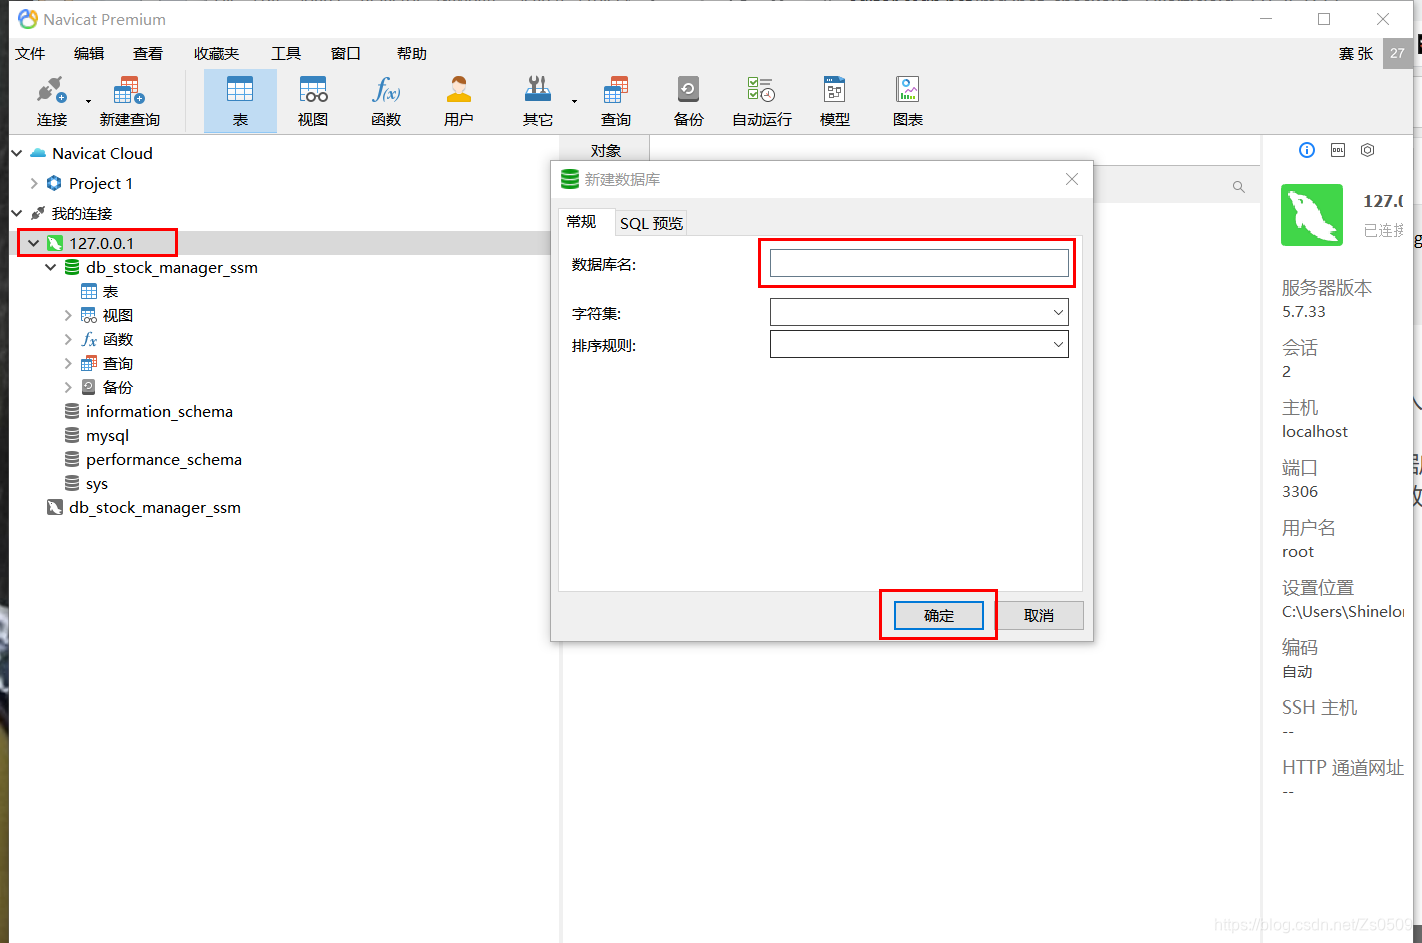This screenshot has width=1422, height=943.
Task: Open the Window (窗口) menu
Action: pos(346,53)
